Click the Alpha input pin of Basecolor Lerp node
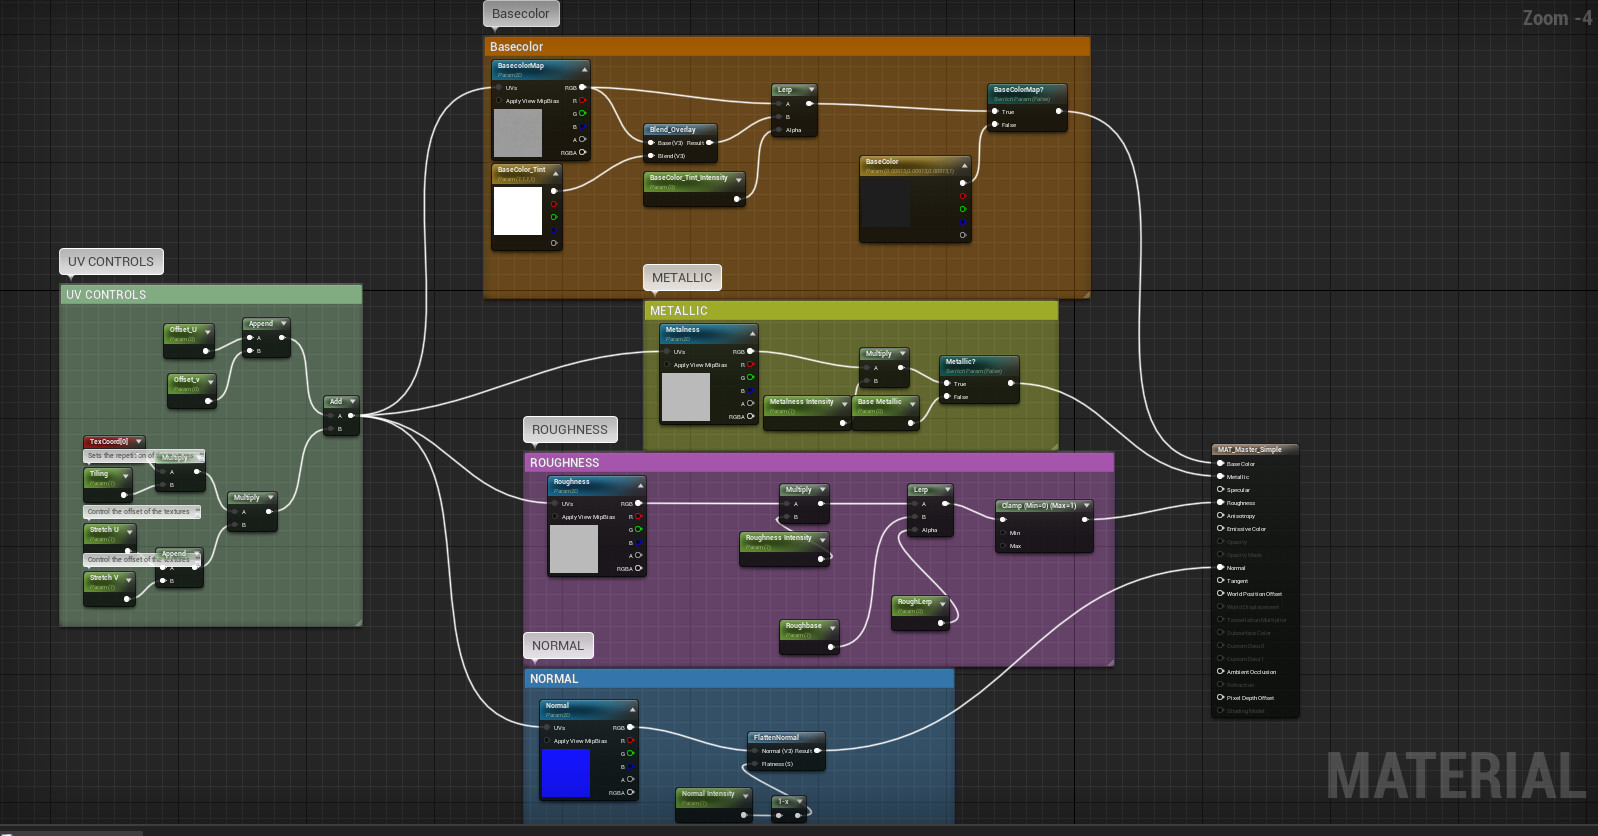This screenshot has width=1598, height=836. (779, 130)
